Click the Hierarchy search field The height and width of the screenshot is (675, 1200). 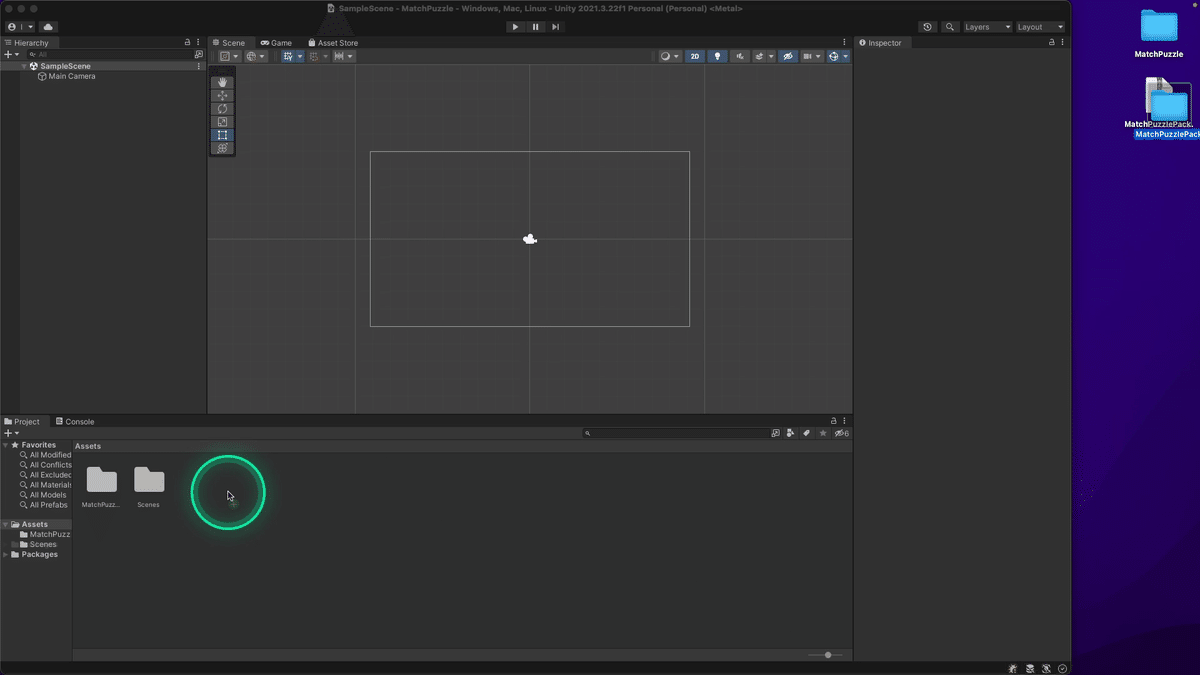tap(108, 54)
